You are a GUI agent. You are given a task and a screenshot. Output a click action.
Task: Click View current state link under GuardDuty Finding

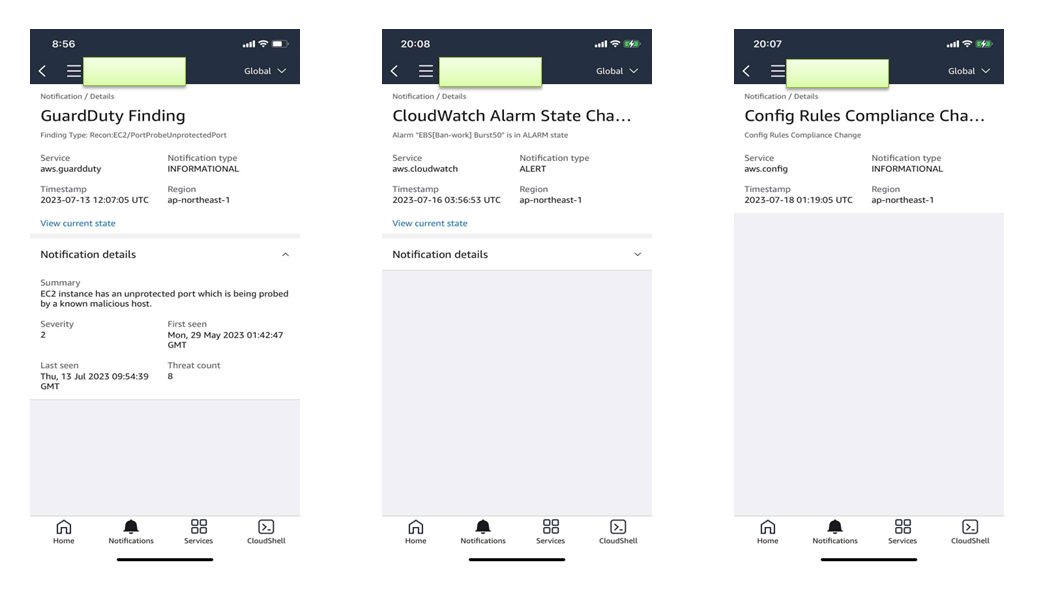pyautogui.click(x=78, y=223)
